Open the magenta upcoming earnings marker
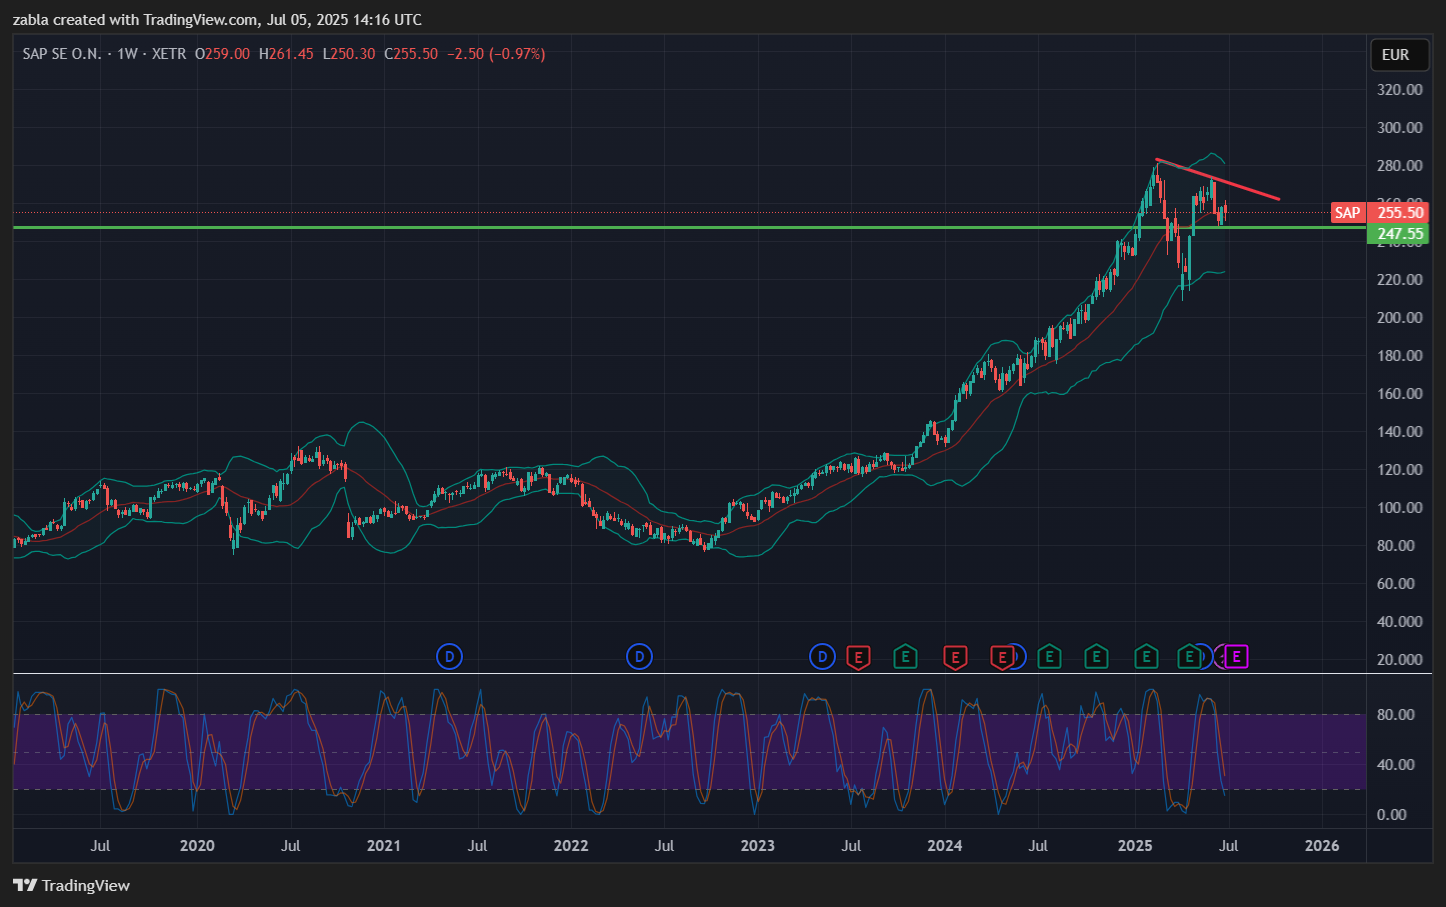The image size is (1446, 907). coord(1237,657)
